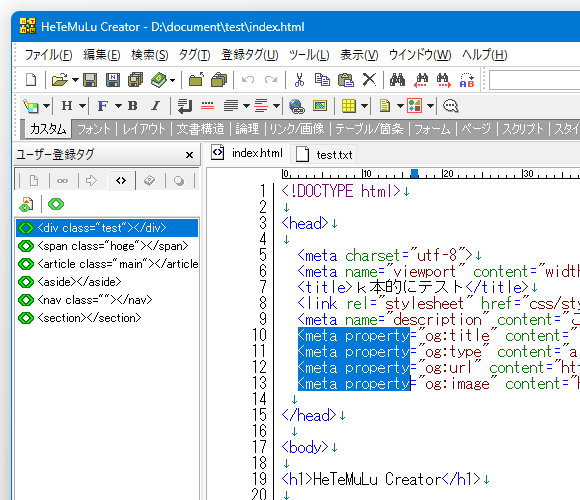
Task: Insert image with the picture icon
Action: pyautogui.click(x=320, y=106)
